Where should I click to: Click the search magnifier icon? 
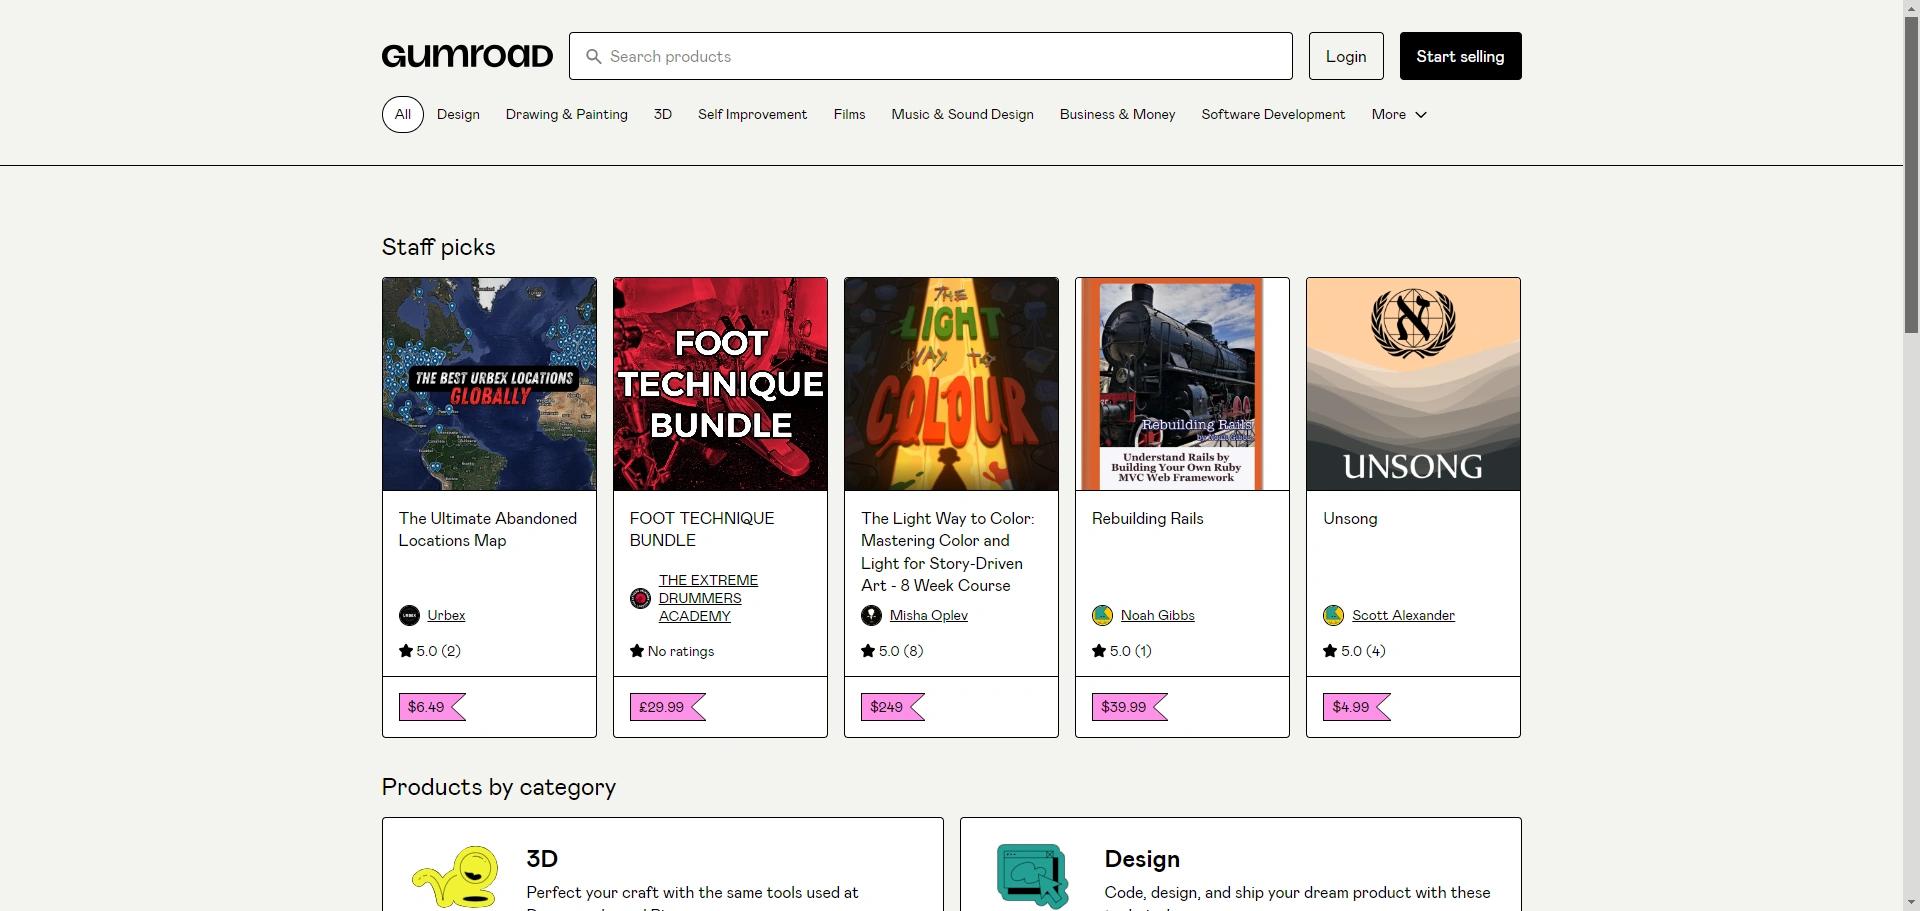[594, 56]
